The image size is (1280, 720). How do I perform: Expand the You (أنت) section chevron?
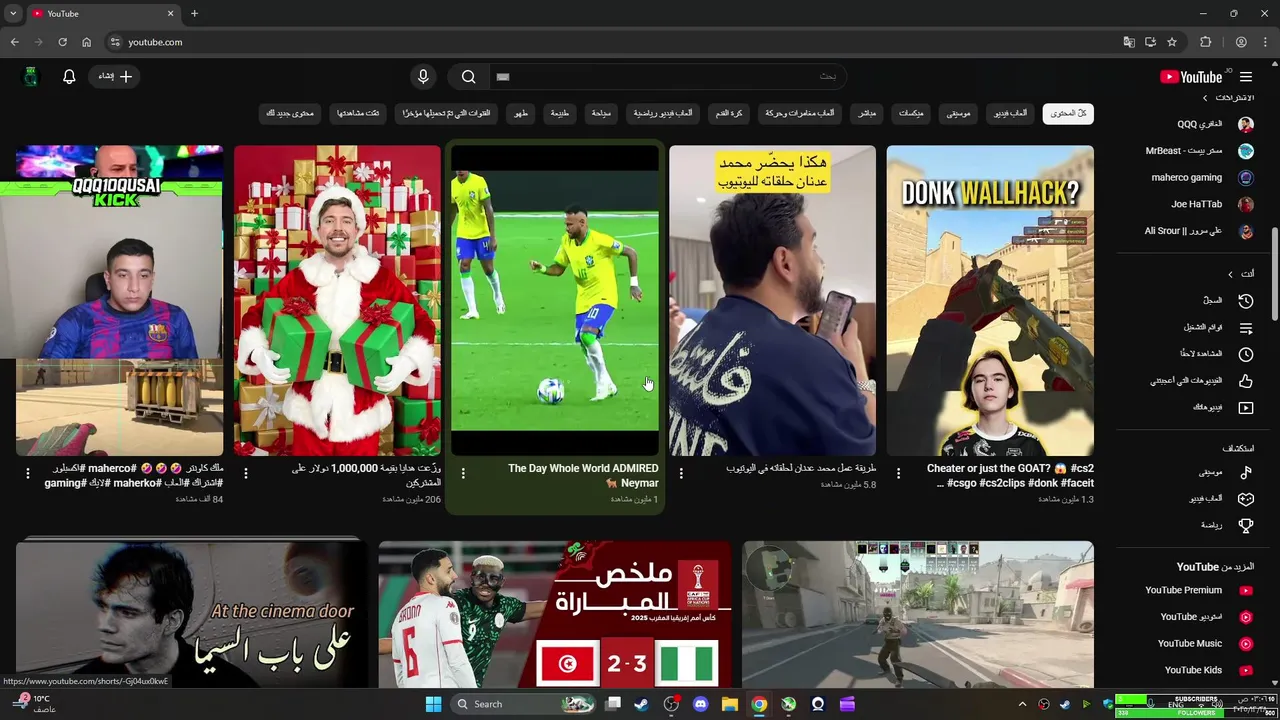click(1230, 274)
